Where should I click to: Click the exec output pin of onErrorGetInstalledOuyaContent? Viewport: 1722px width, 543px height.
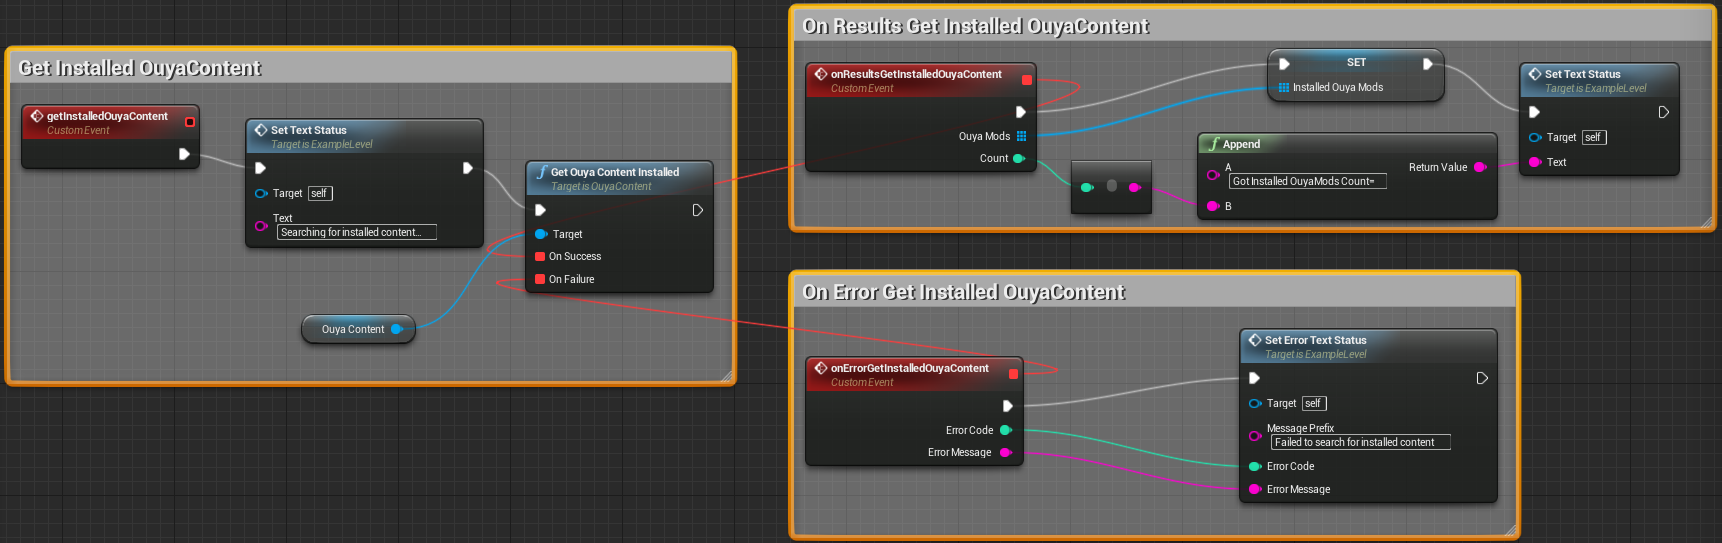(x=1008, y=406)
